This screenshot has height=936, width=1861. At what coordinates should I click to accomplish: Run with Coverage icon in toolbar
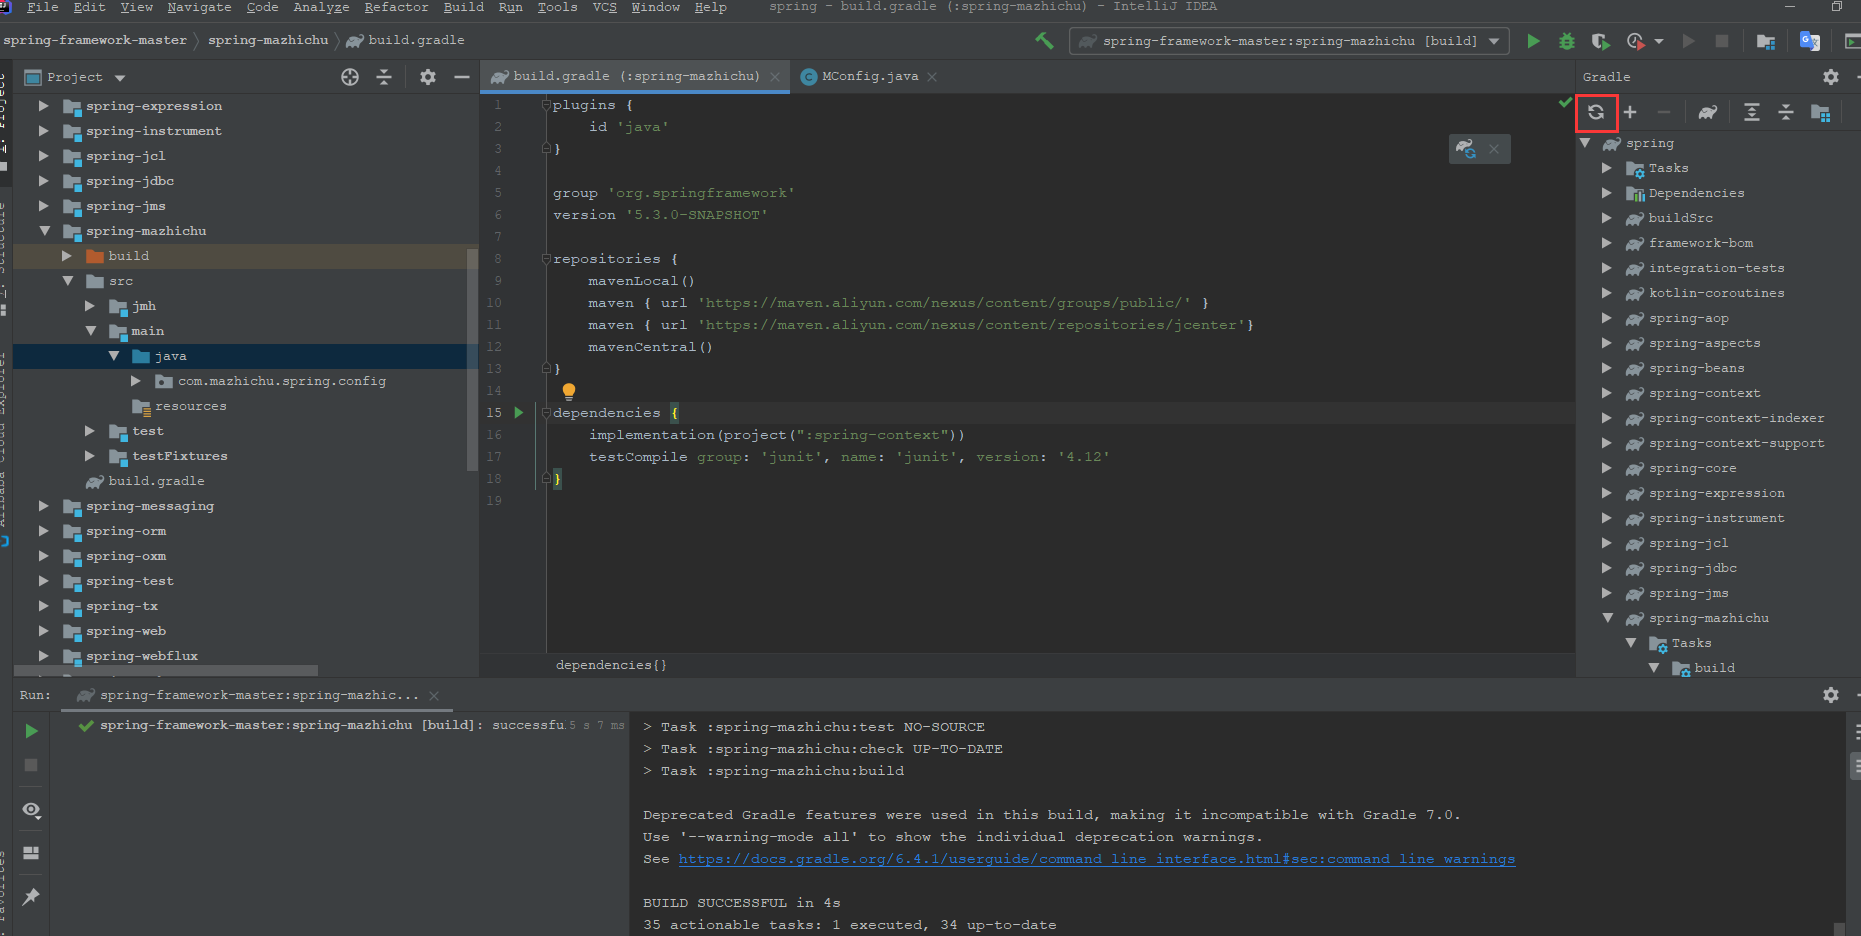(x=1600, y=41)
